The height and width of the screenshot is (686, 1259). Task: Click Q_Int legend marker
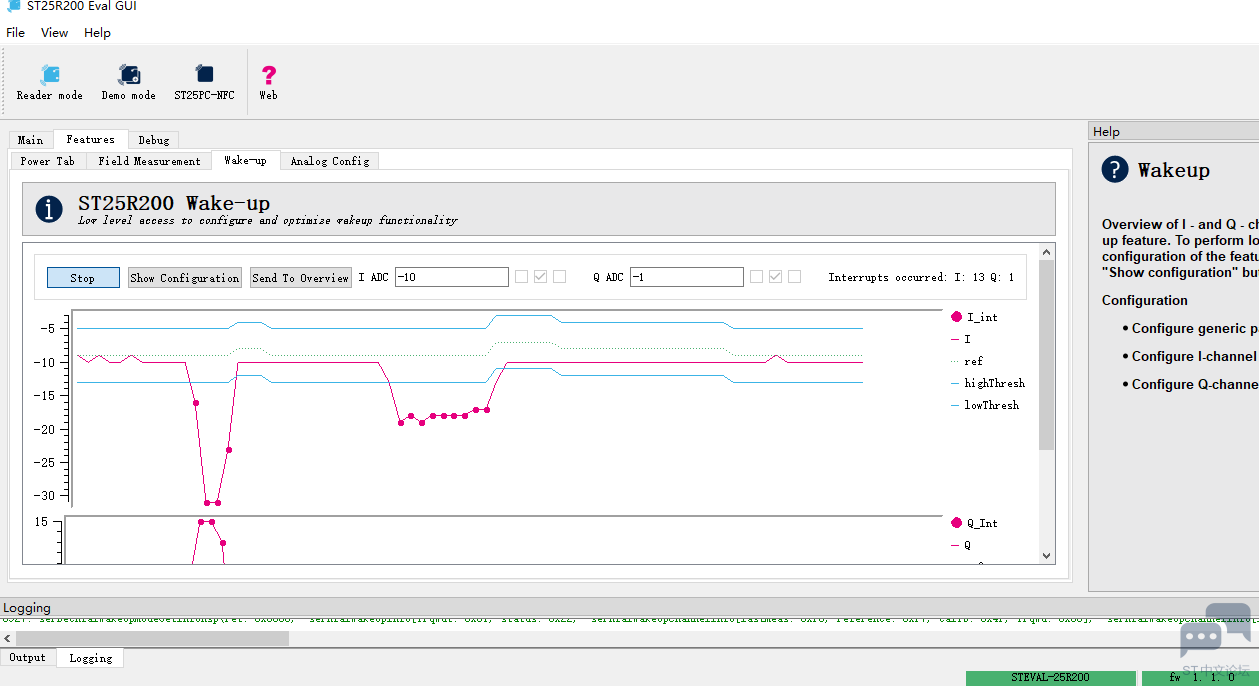(x=956, y=523)
